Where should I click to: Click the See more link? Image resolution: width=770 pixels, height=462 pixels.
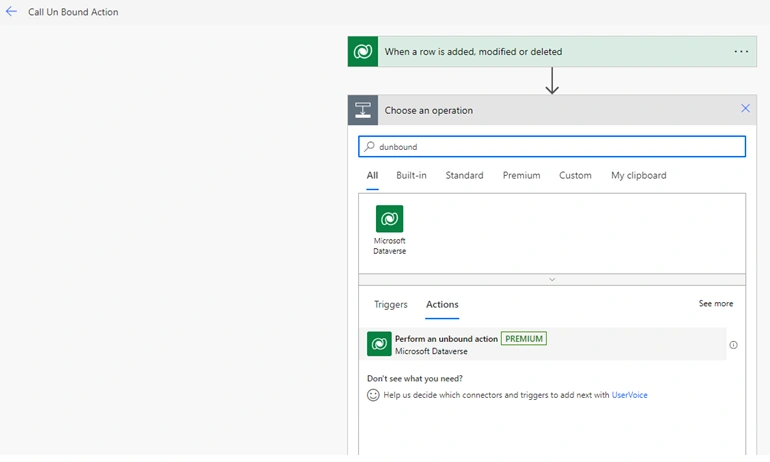(x=716, y=303)
